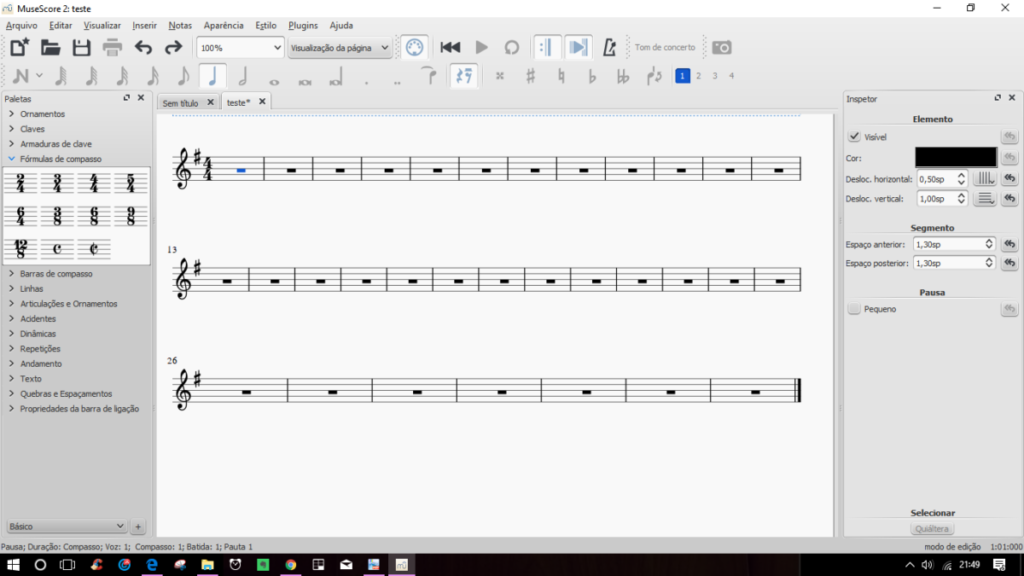Click the flat accidental icon
Screen dimensions: 1024x576
(x=592, y=76)
